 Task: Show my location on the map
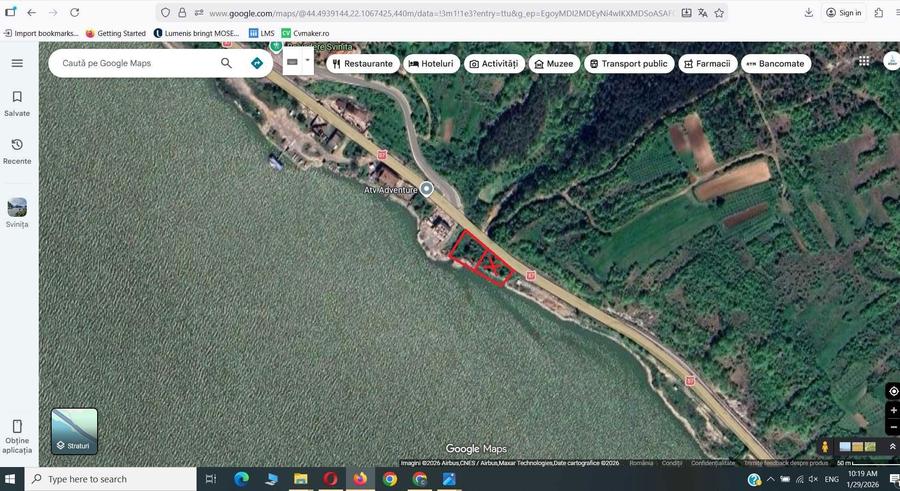[893, 391]
